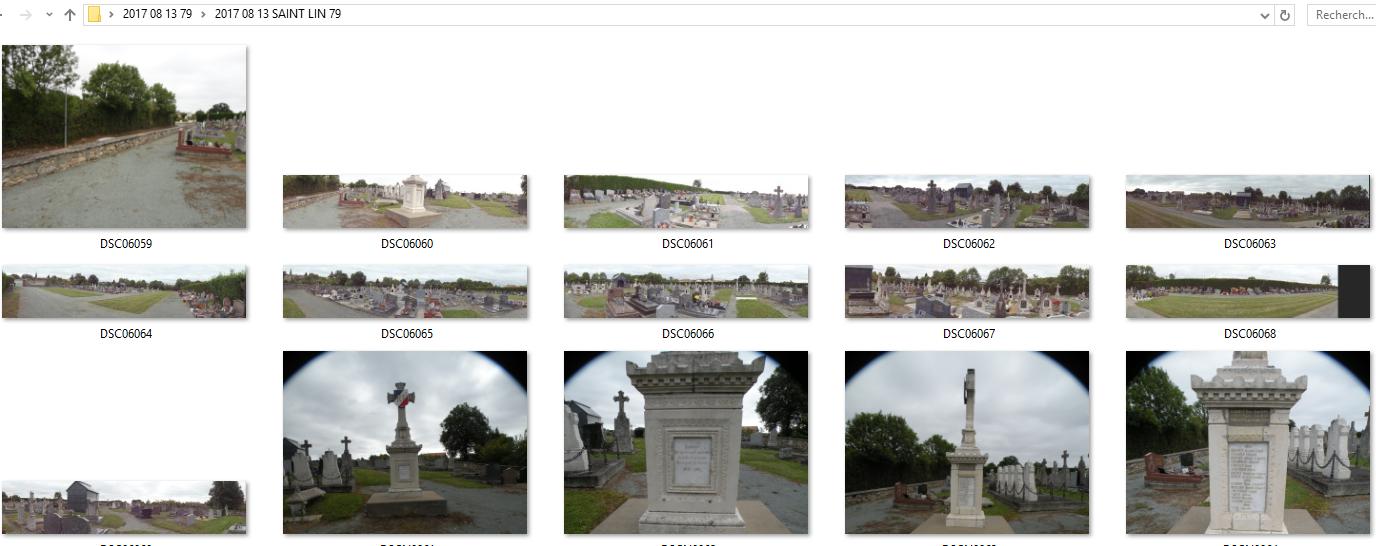
Task: Select fisheye photo of cross with red ribbon
Action: click(405, 443)
